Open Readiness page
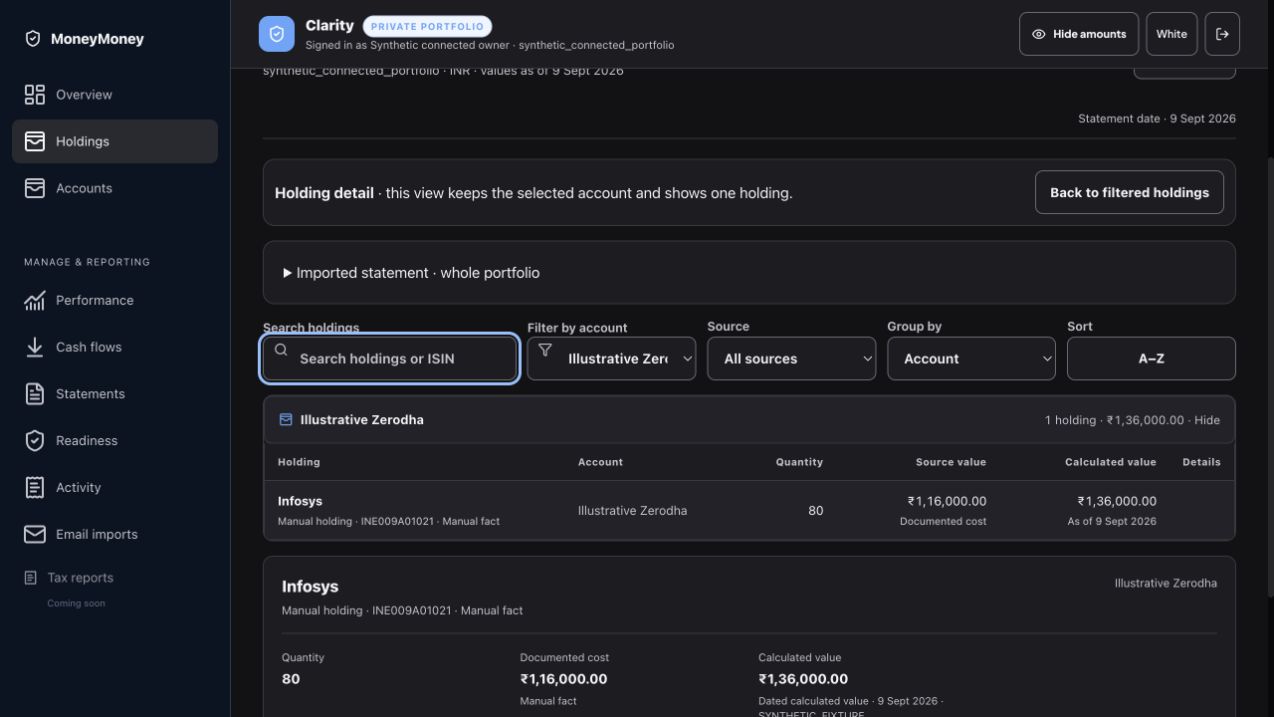The width and height of the screenshot is (1274, 717). 115,440
